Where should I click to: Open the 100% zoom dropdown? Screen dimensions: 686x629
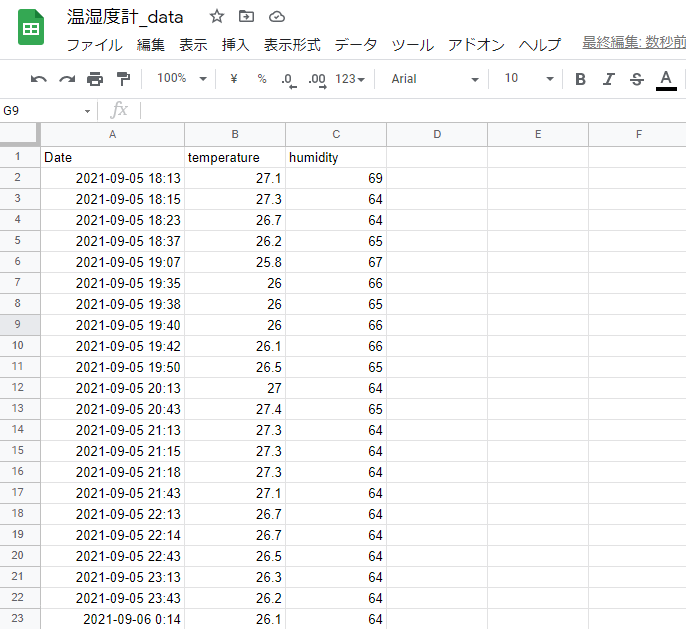coord(181,79)
